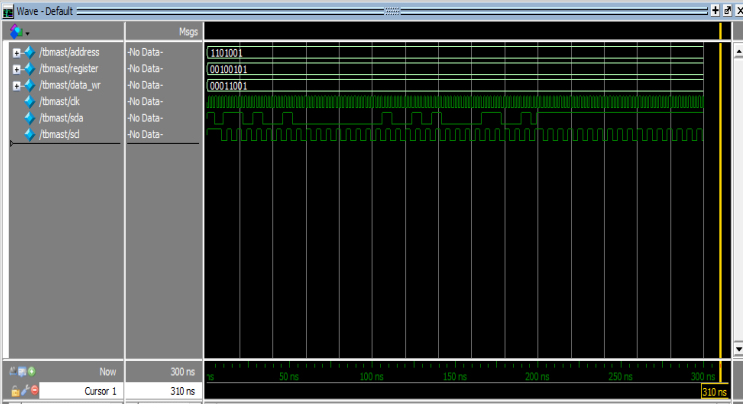
Task: Click the 300 ns timeline label
Action: (x=703, y=377)
